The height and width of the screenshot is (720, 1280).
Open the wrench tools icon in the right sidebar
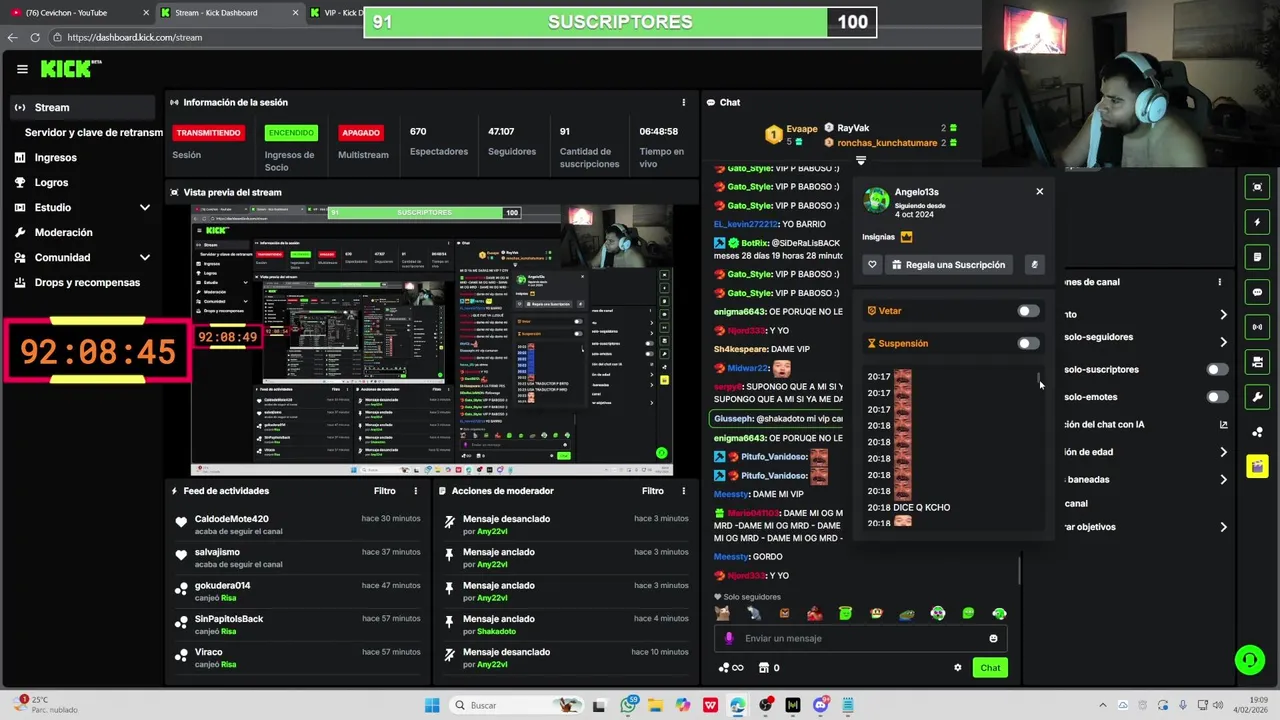pyautogui.click(x=1257, y=397)
